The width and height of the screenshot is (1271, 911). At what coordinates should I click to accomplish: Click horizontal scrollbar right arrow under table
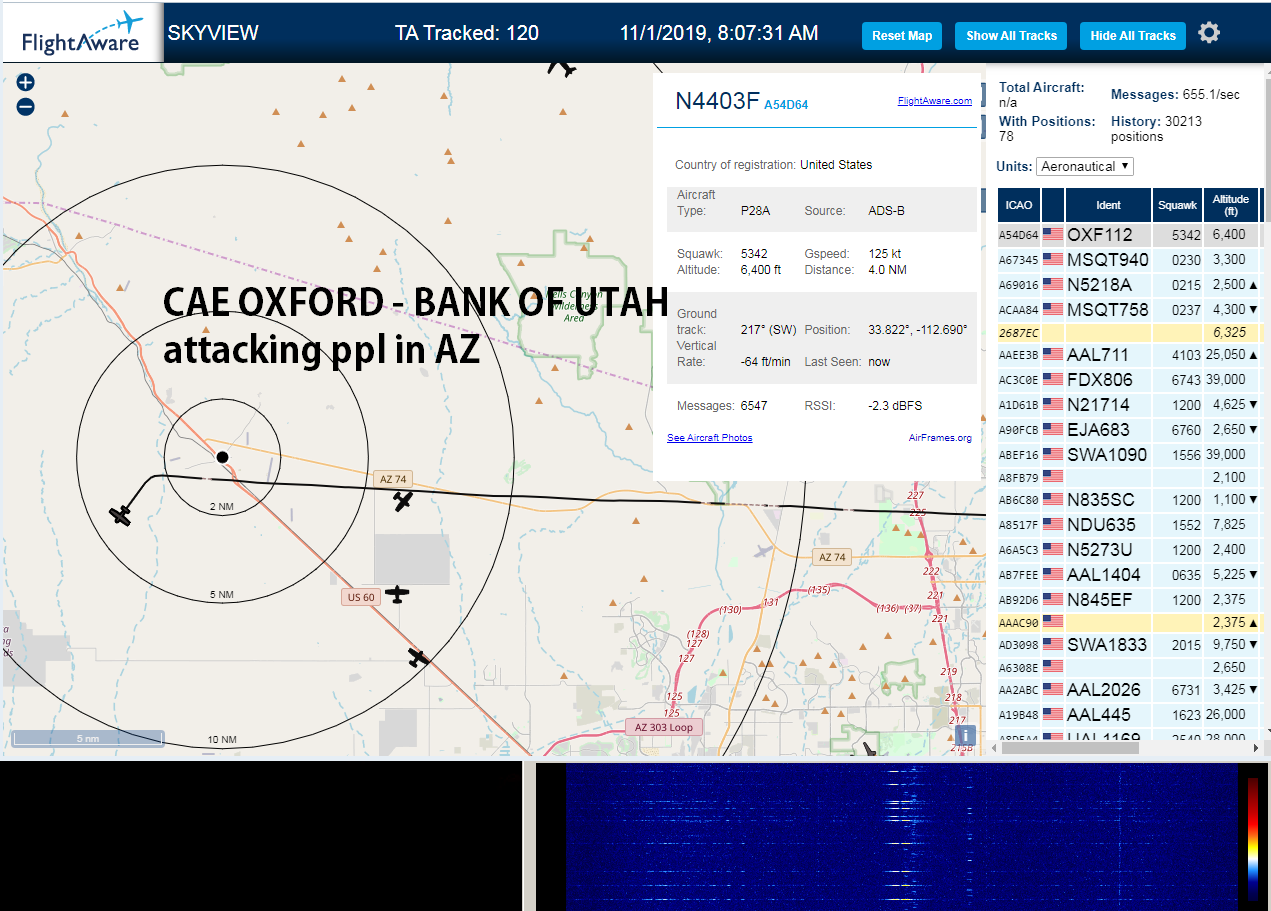coord(1256,747)
